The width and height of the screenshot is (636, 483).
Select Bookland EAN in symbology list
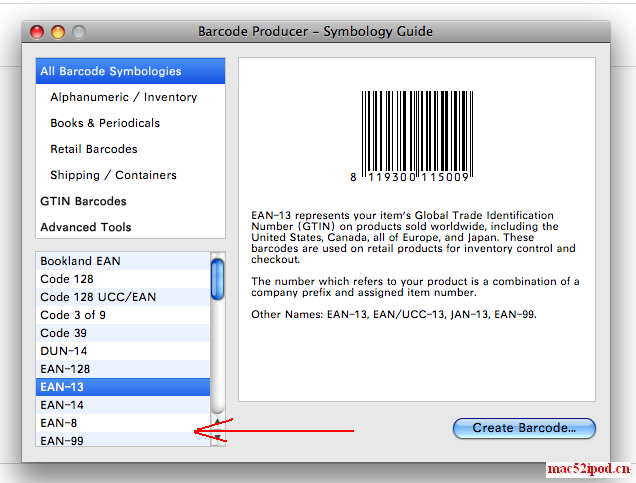123,261
